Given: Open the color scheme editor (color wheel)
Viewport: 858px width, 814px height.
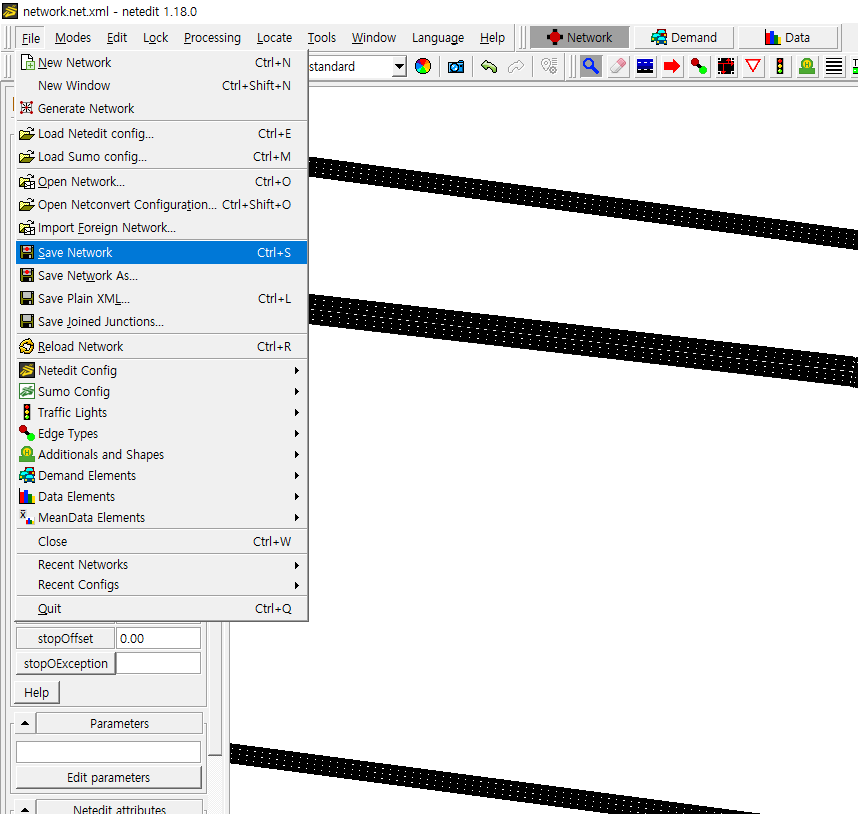Looking at the screenshot, I should (x=423, y=67).
